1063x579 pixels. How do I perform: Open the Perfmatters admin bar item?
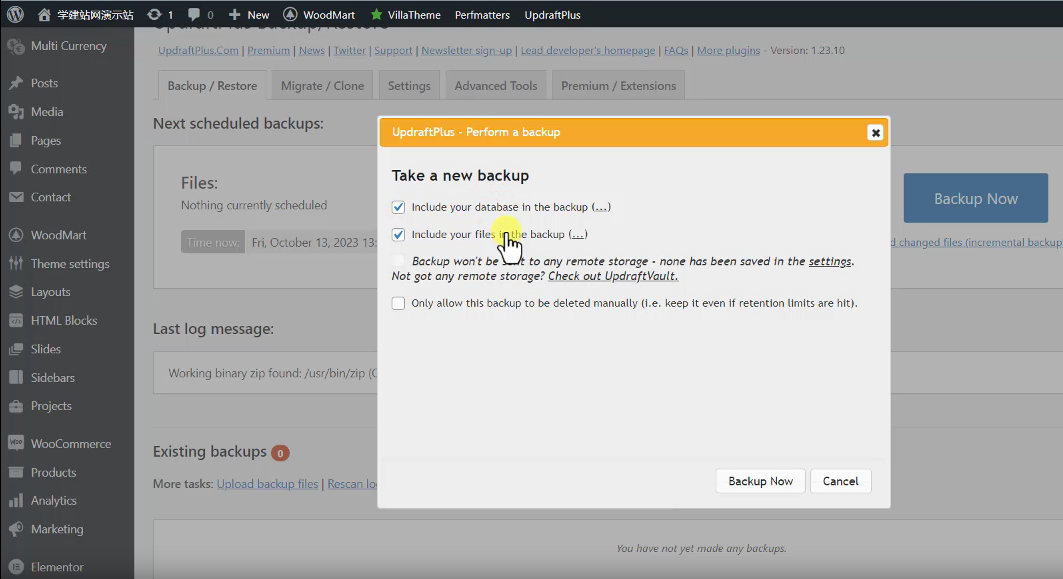(x=482, y=14)
